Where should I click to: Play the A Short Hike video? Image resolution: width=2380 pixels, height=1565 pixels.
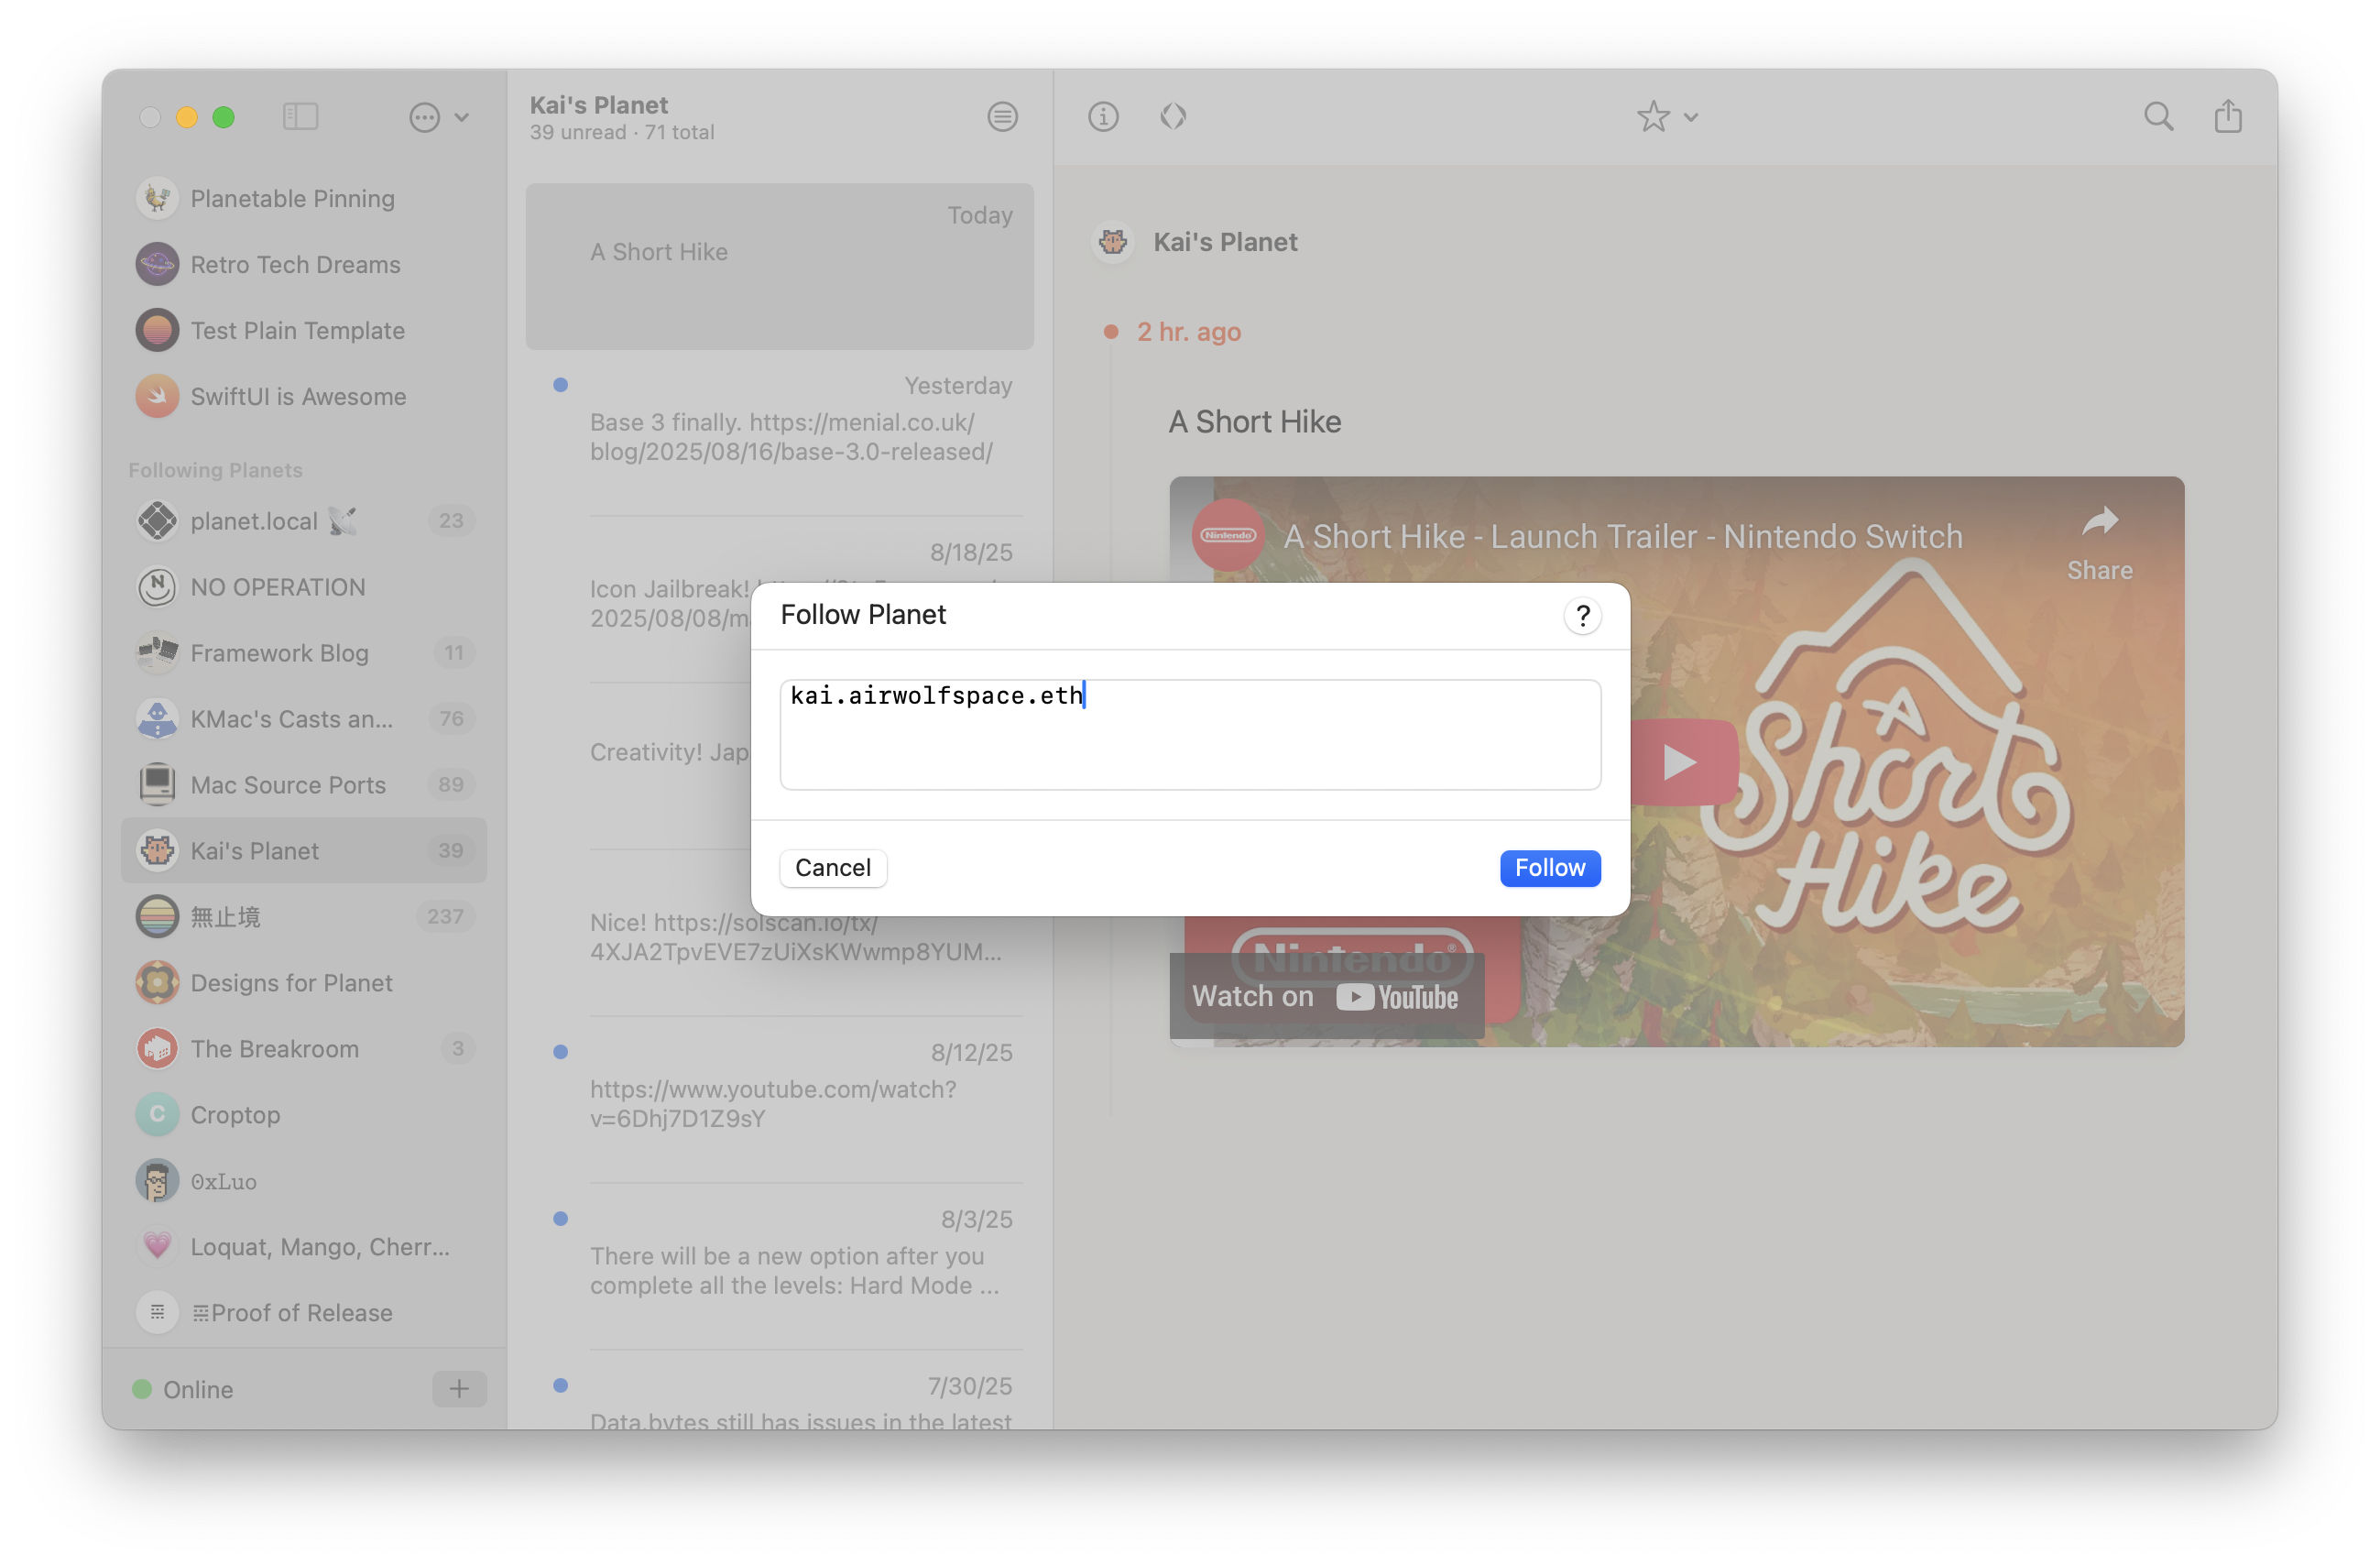(x=1681, y=763)
